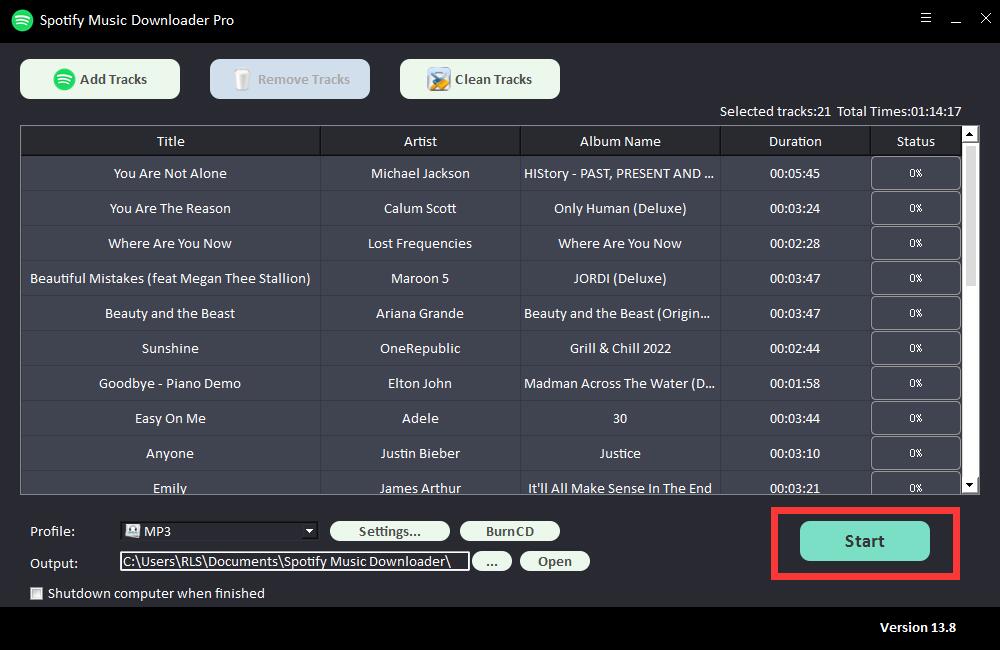Click the BurnCD button
Image resolution: width=1000 pixels, height=650 pixels.
(509, 531)
